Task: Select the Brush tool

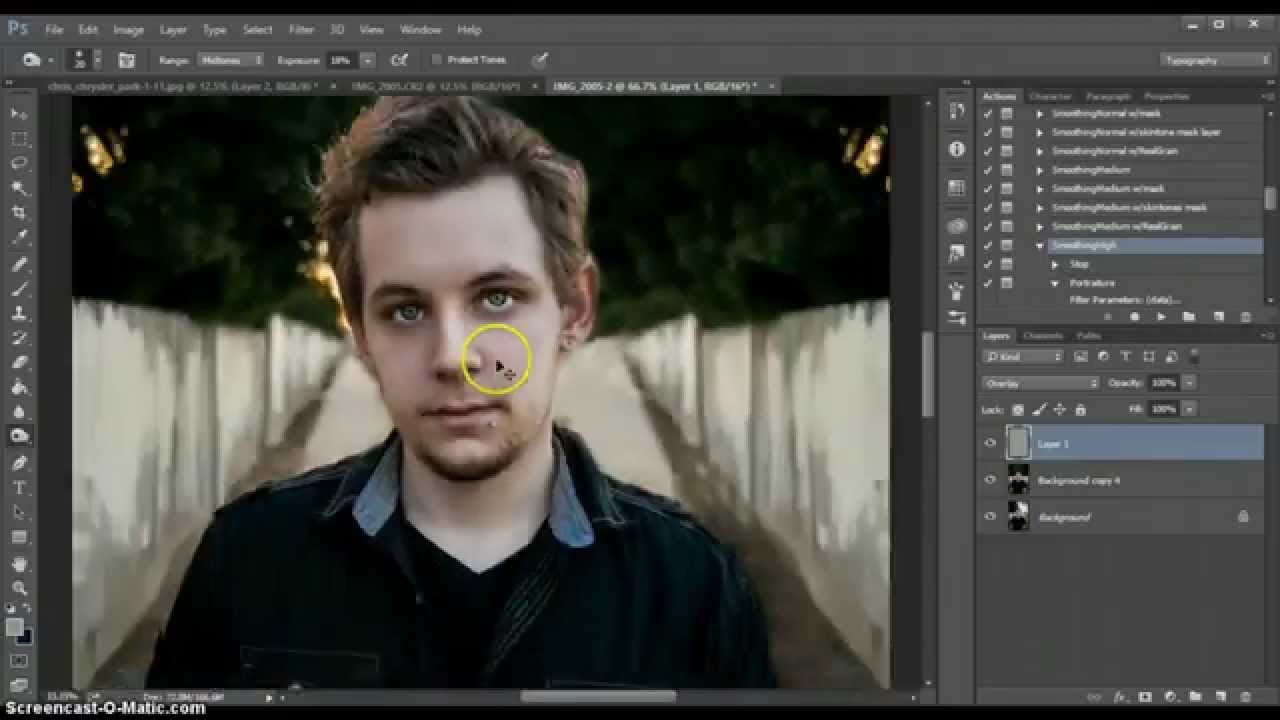Action: click(20, 289)
